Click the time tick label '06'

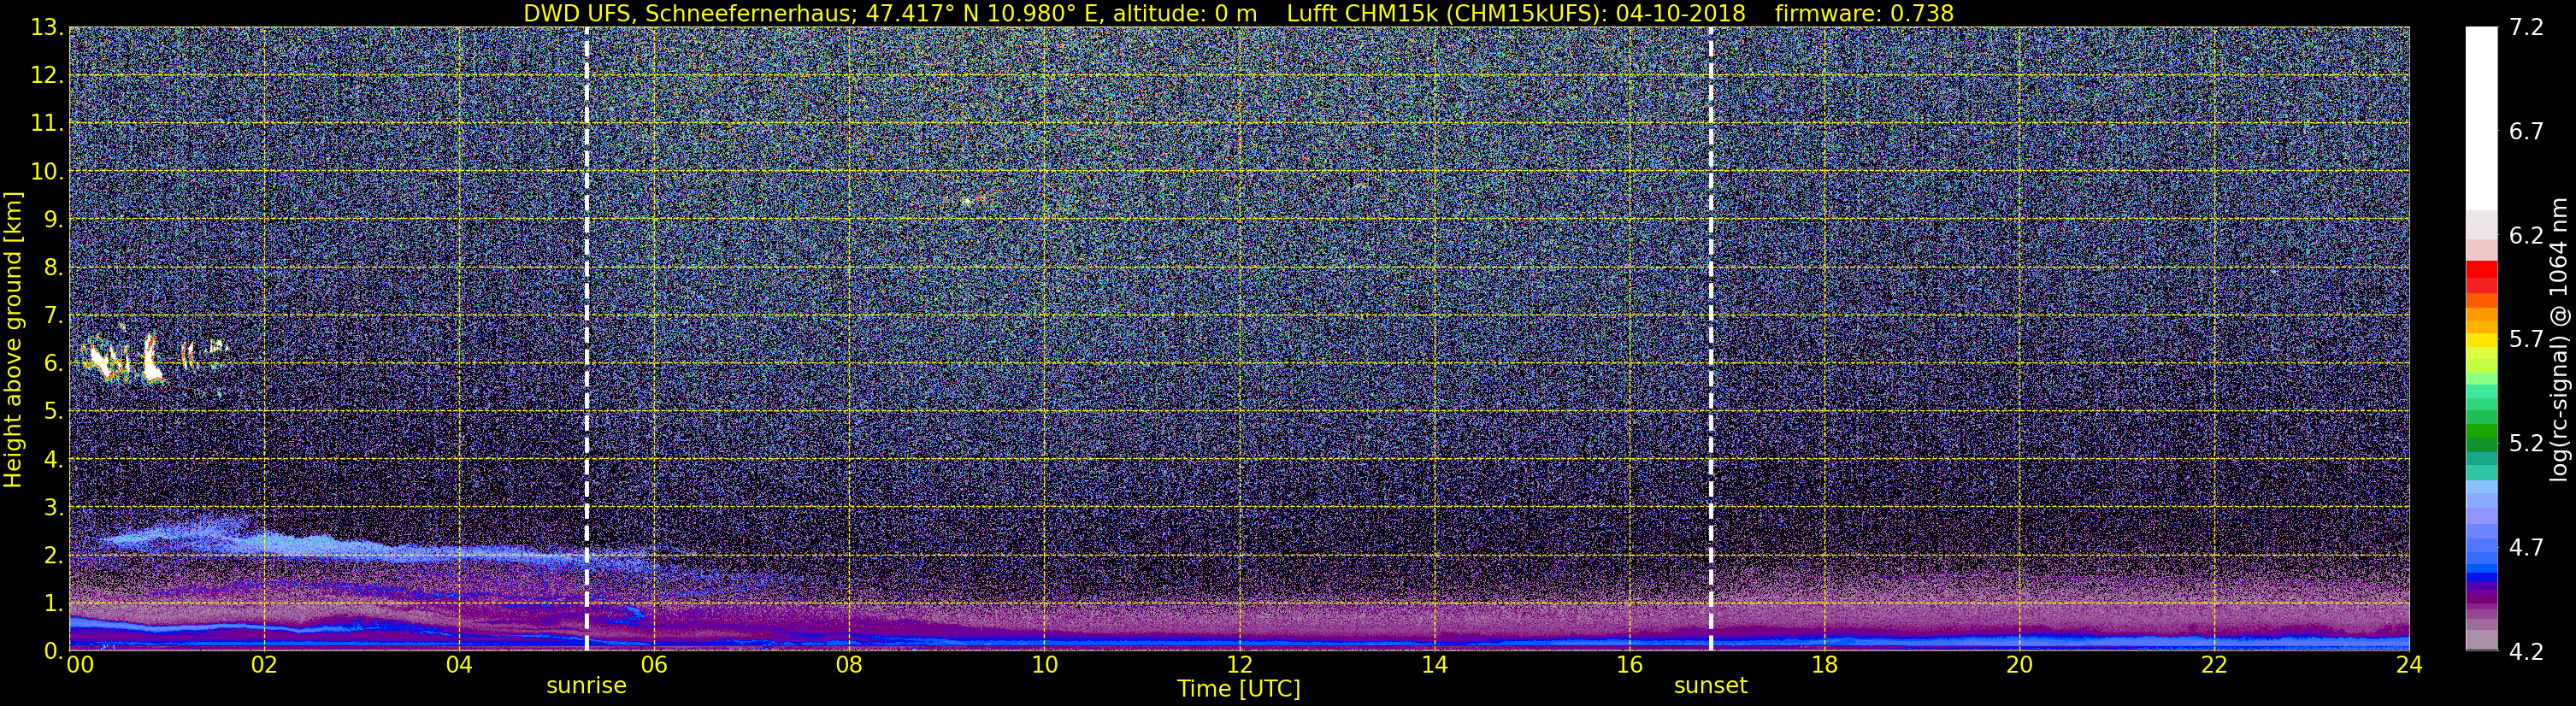pyautogui.click(x=654, y=666)
